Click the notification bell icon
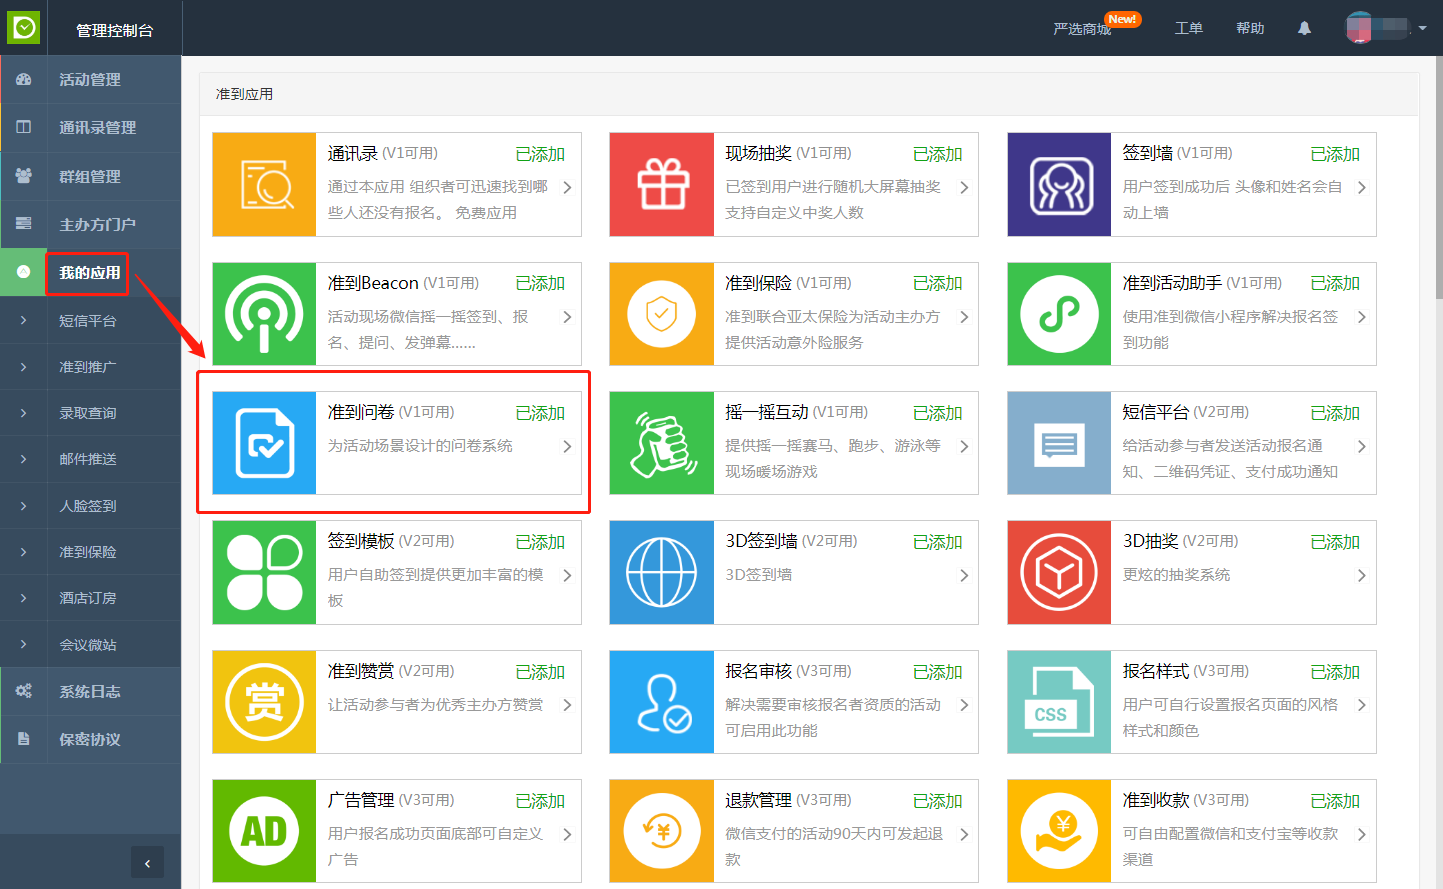The width and height of the screenshot is (1443, 889). click(x=1304, y=28)
